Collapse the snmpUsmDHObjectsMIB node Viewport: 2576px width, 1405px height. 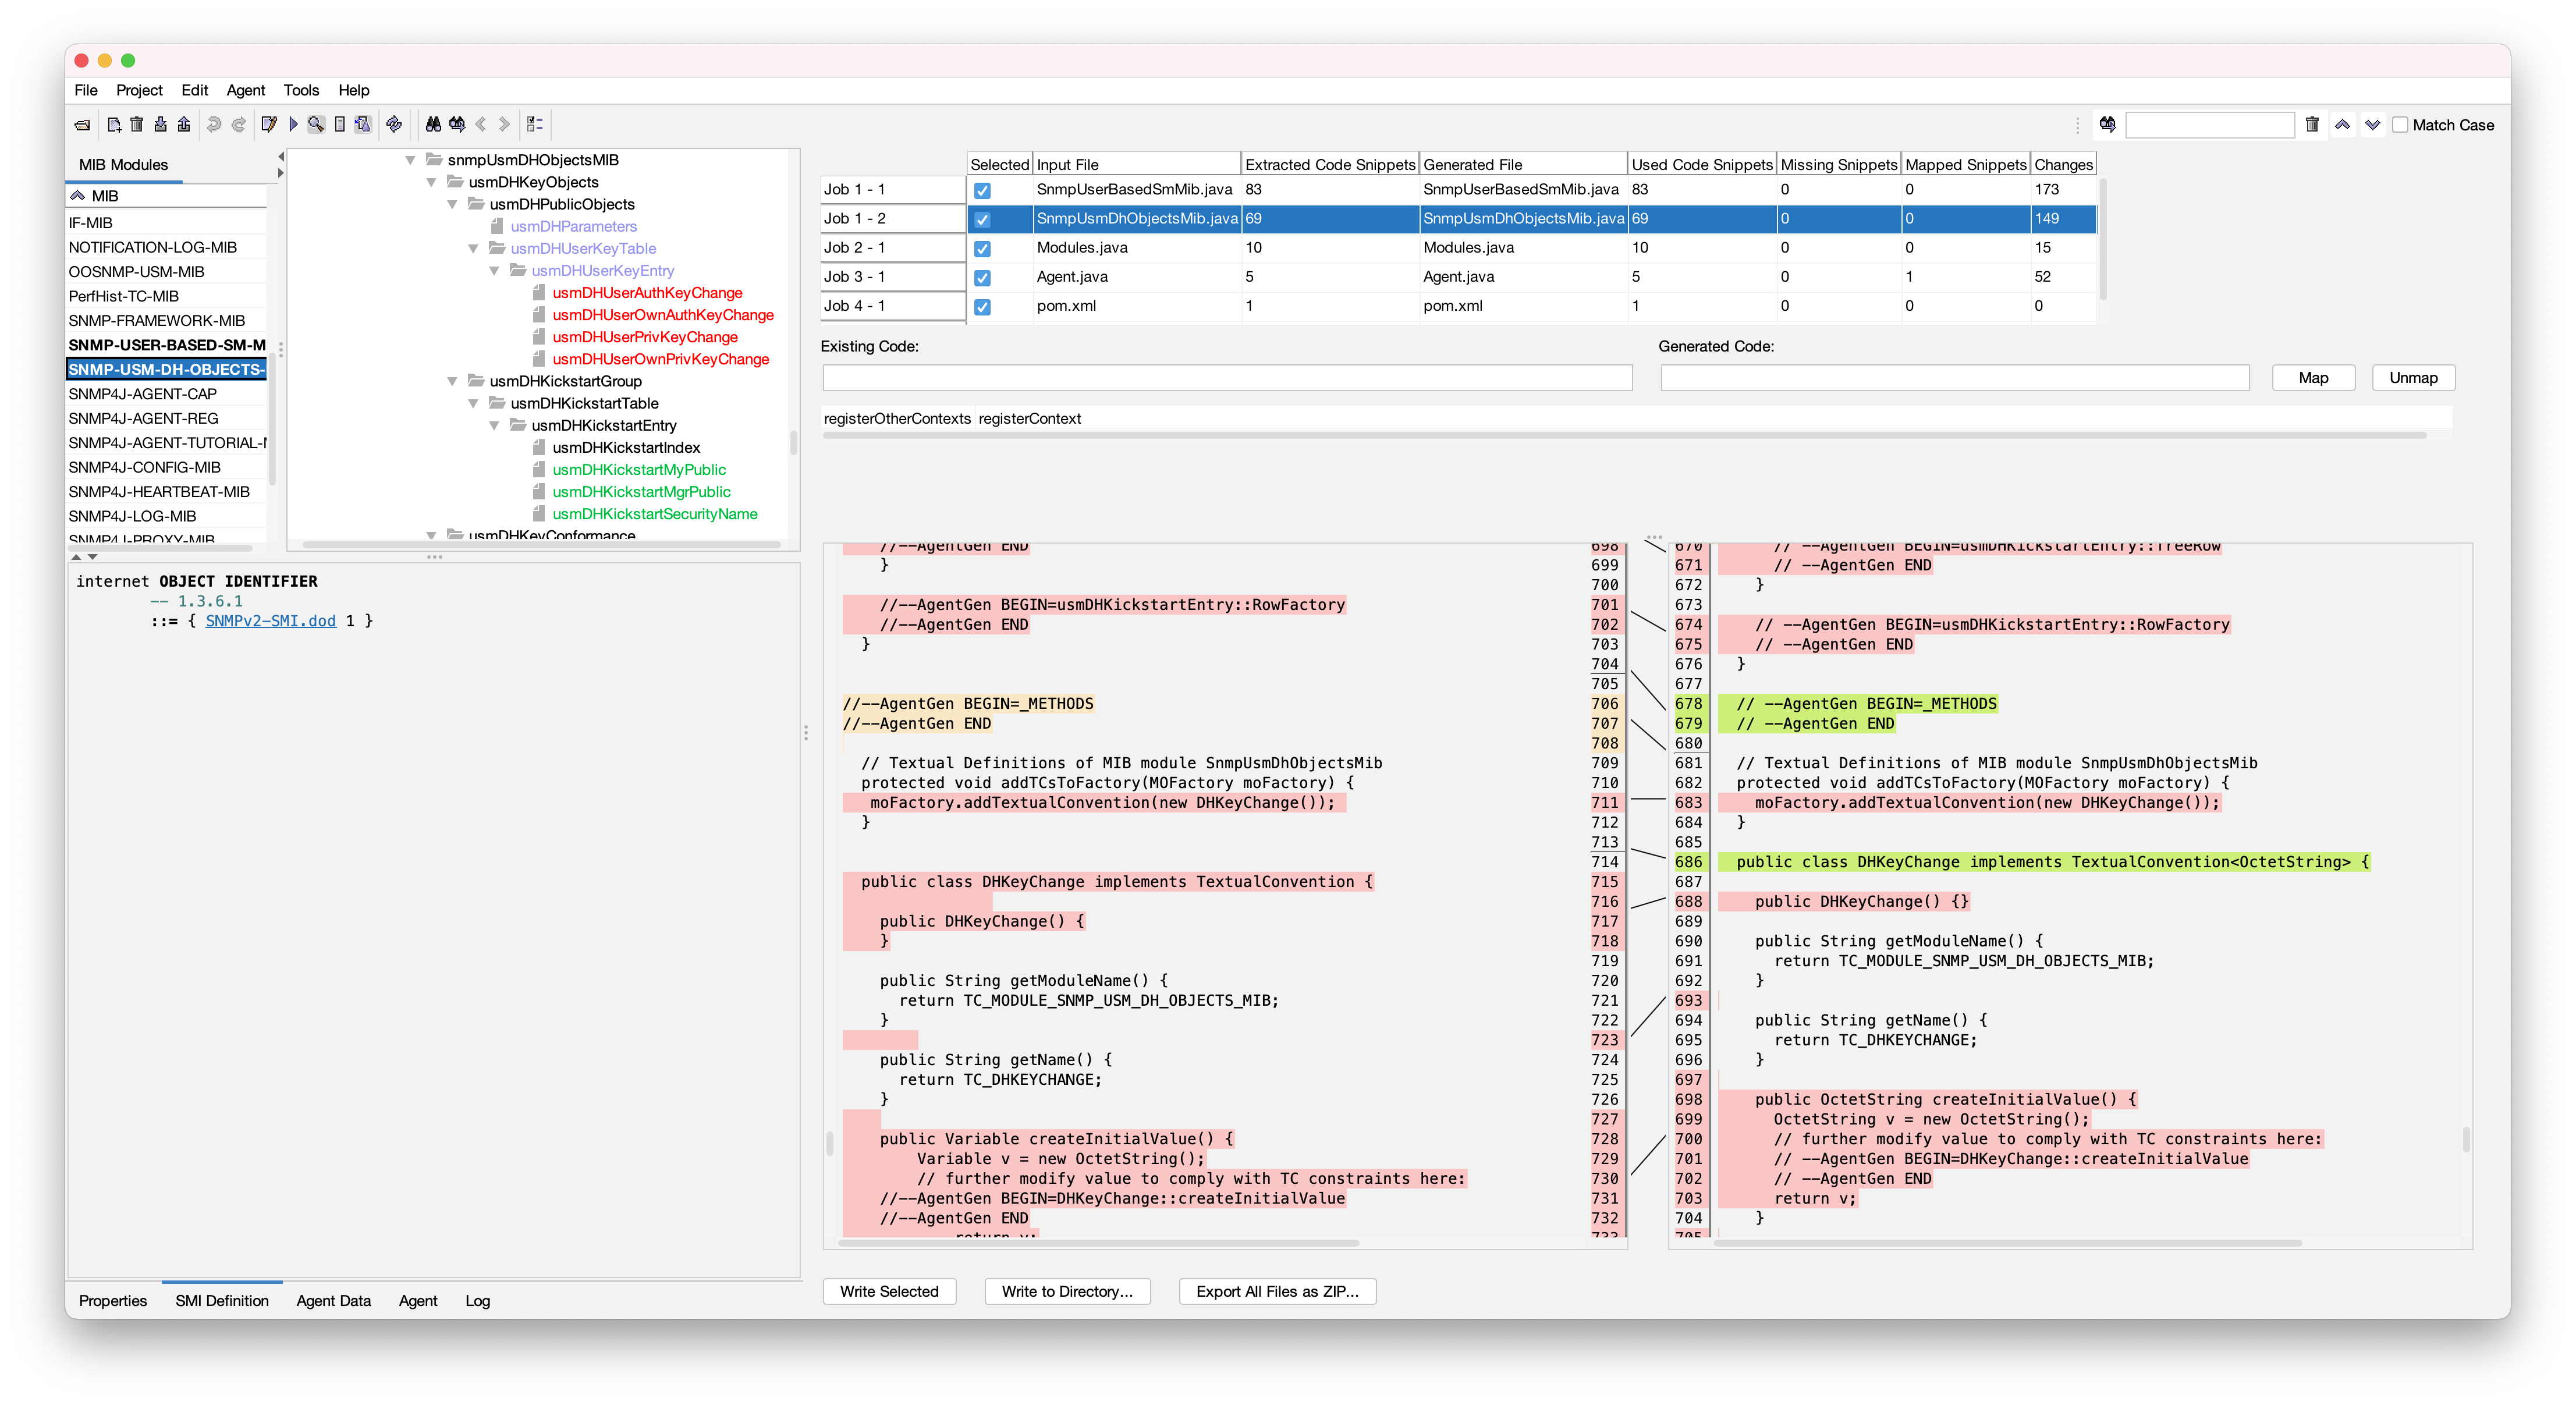pyautogui.click(x=410, y=159)
